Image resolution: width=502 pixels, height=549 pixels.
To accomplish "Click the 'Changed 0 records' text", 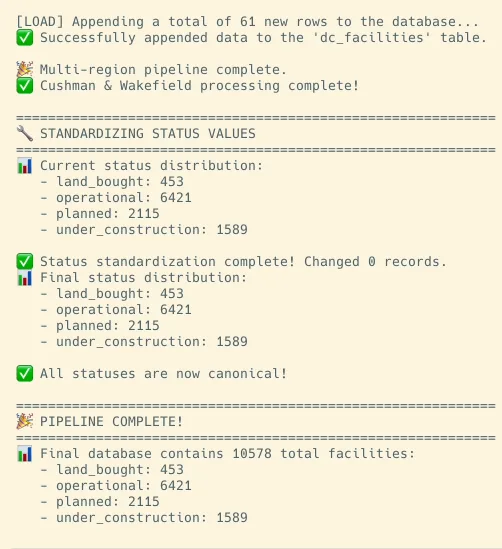I will pos(371,262).
